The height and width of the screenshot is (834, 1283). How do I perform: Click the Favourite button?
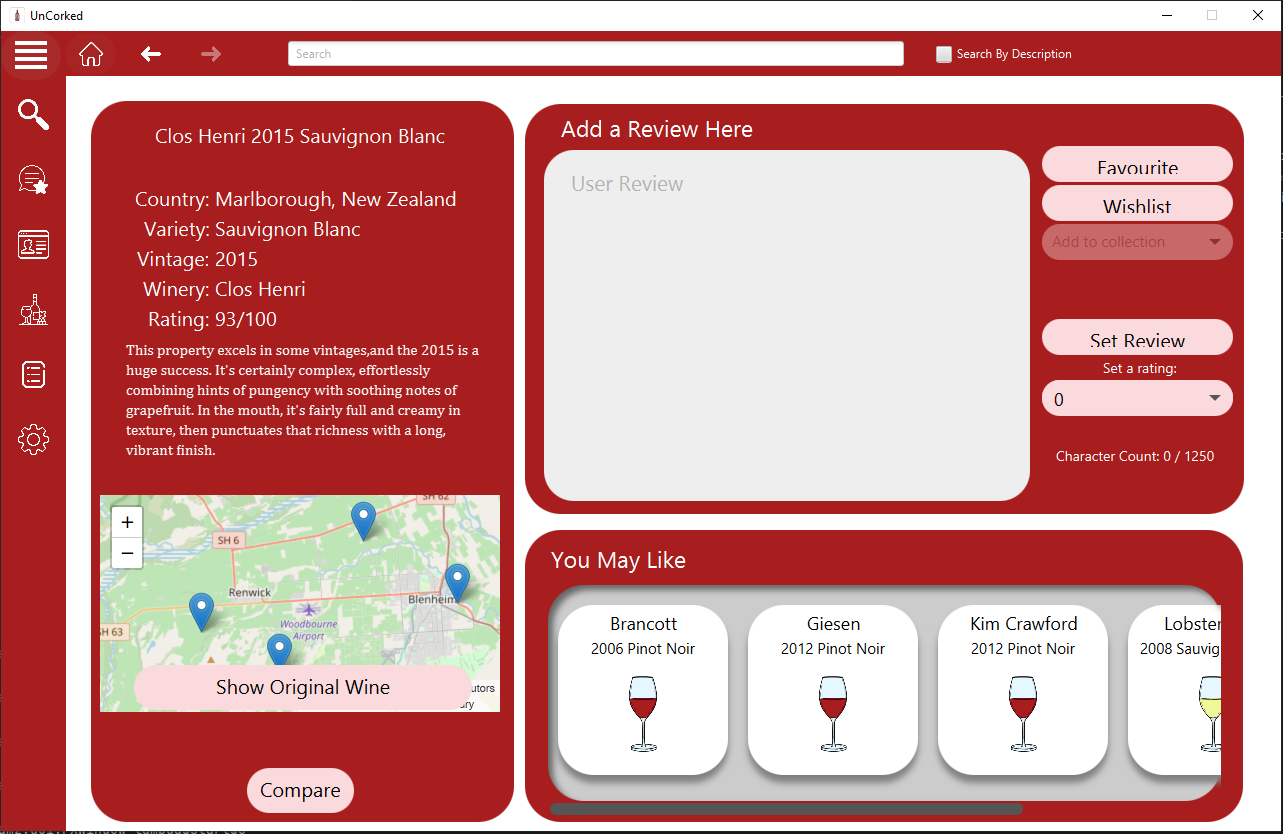click(1137, 165)
